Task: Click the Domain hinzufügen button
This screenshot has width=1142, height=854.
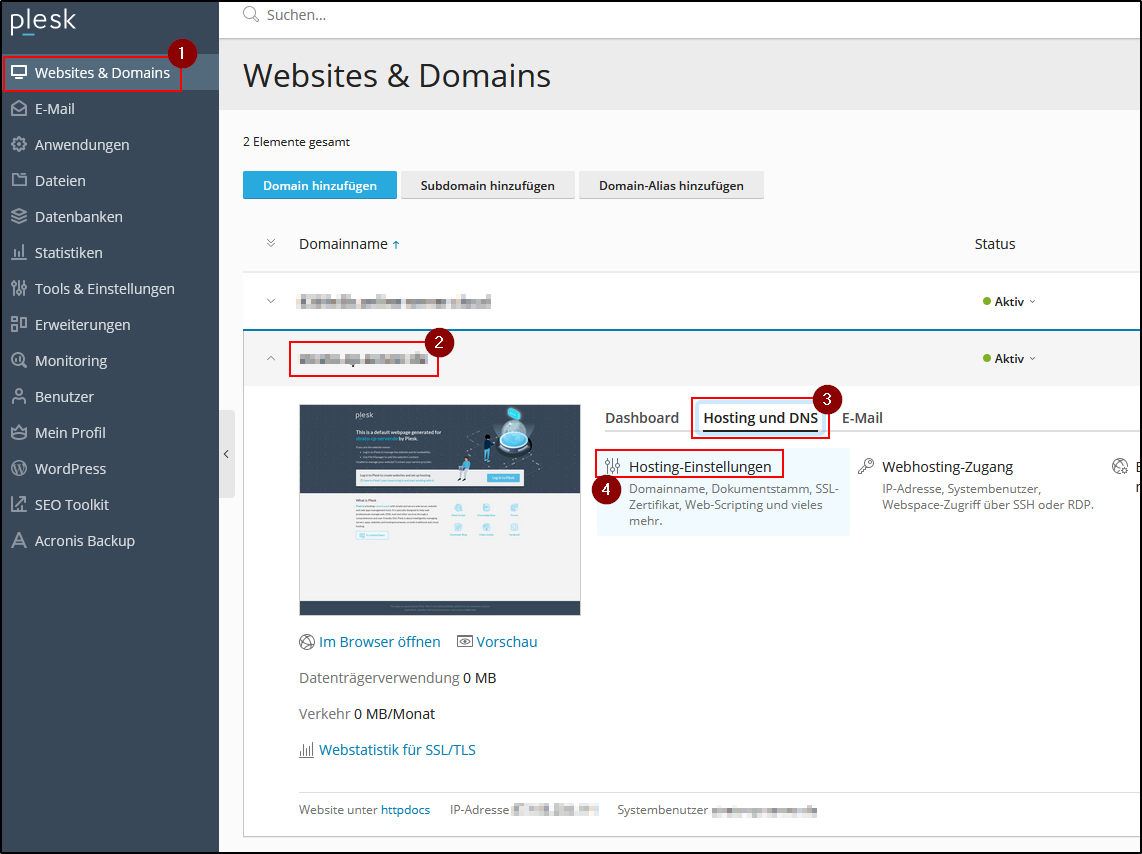Action: click(319, 185)
